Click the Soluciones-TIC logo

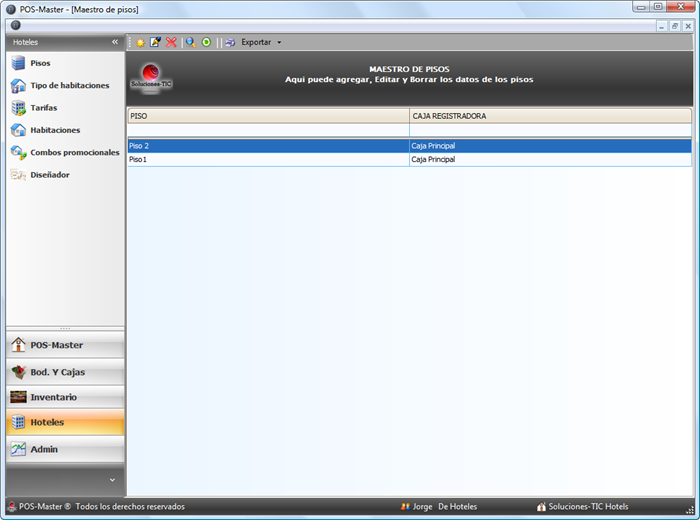pos(151,79)
